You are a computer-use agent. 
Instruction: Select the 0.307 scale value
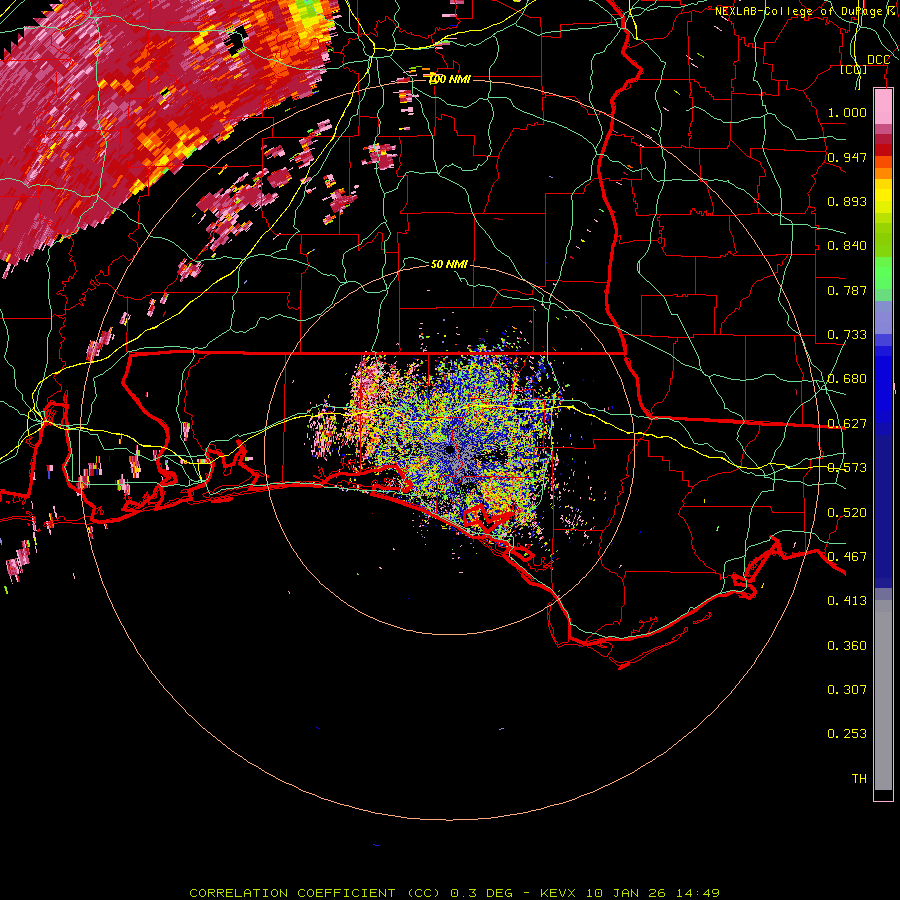(847, 689)
